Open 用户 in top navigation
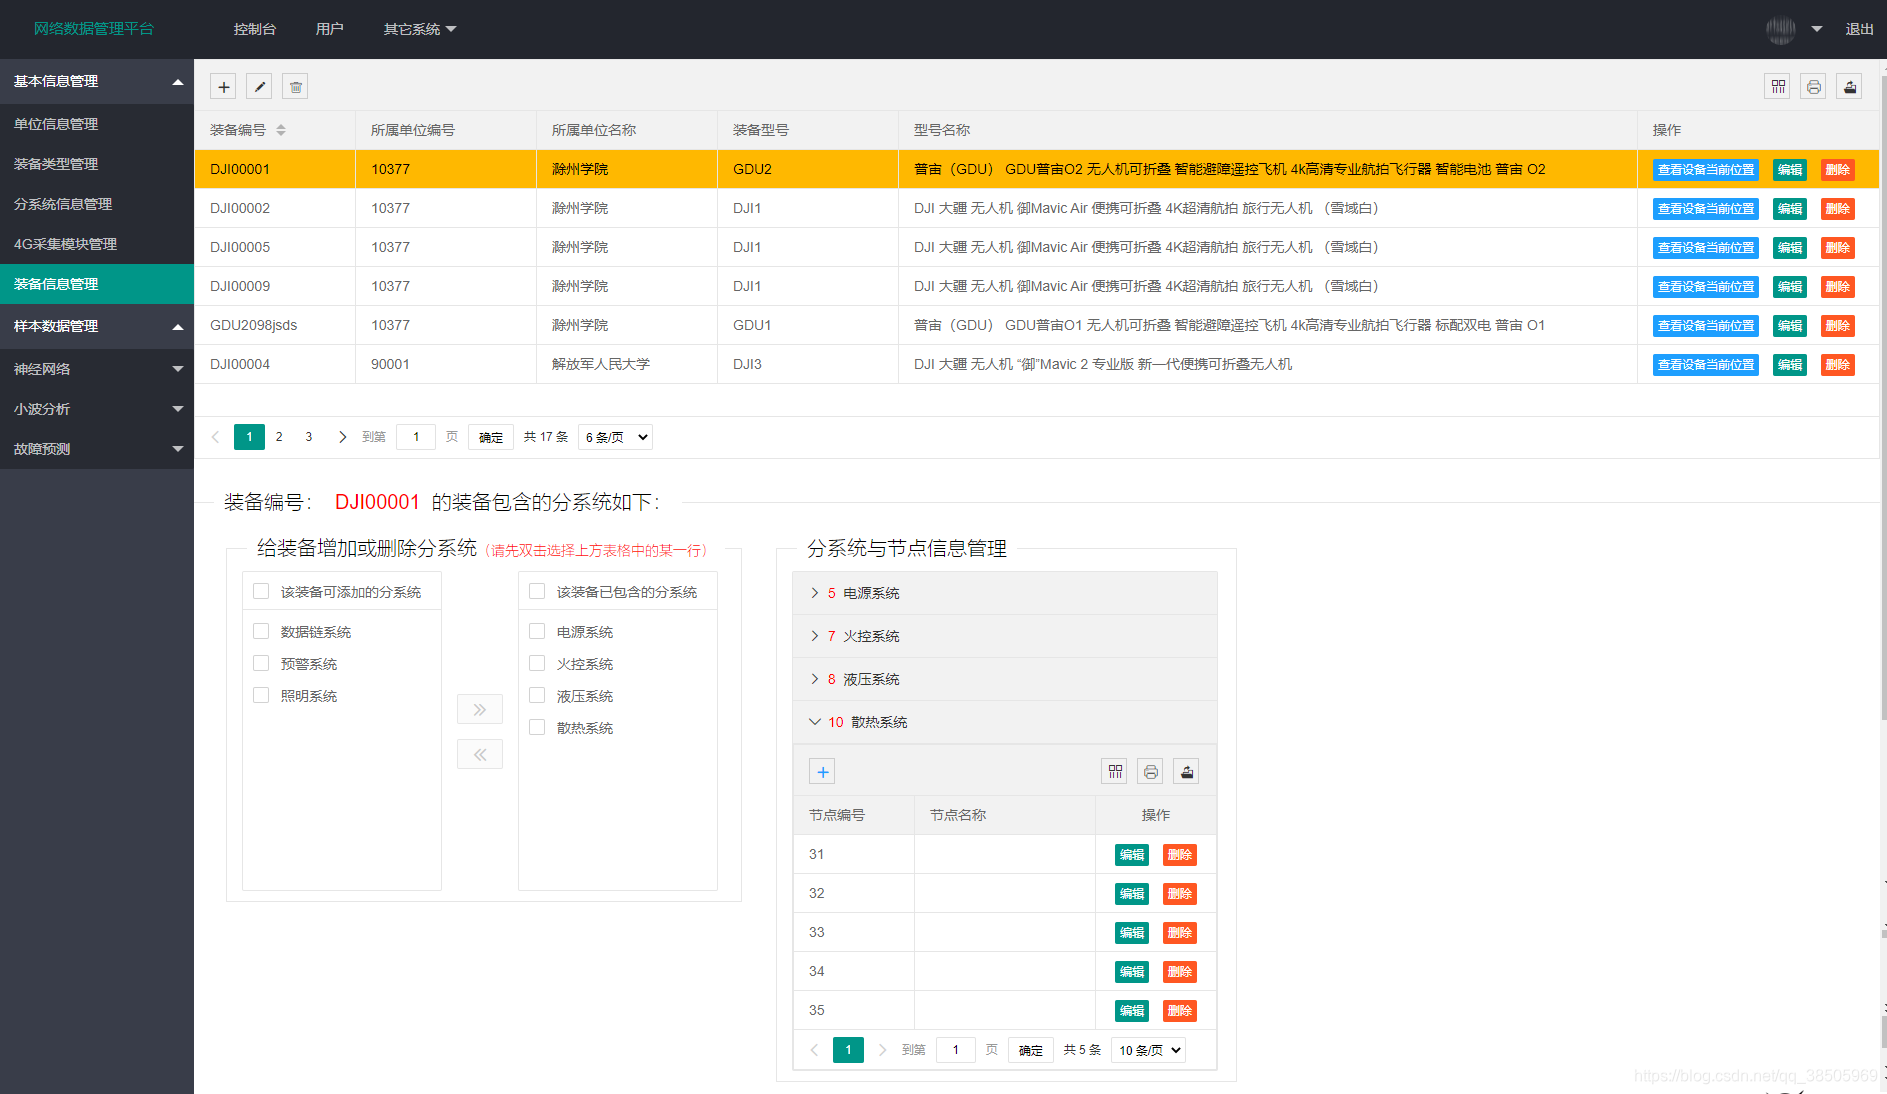Screen dimensions: 1887x1094 [x=330, y=29]
